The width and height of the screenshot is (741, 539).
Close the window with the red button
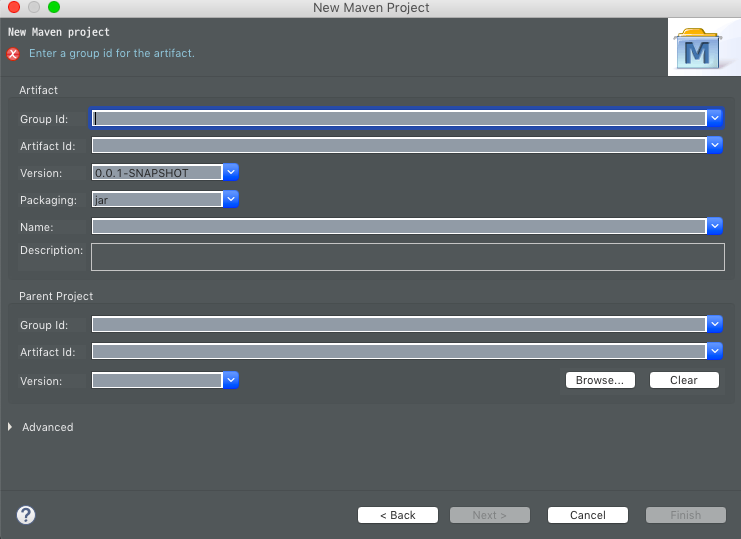(14, 7)
